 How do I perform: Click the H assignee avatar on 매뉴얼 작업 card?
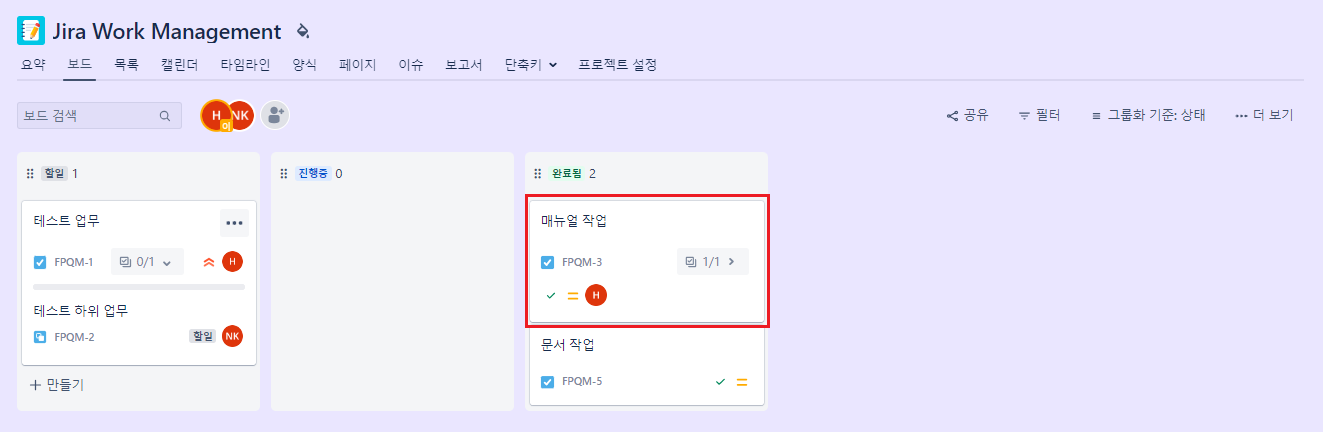596,295
